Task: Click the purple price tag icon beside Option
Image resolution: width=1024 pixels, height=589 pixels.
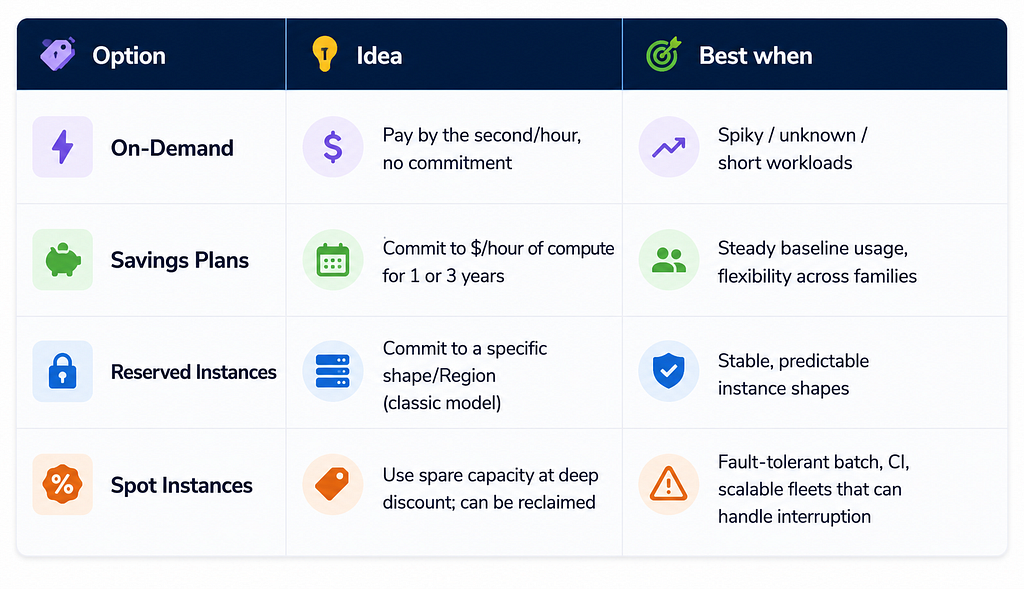Action: (57, 54)
